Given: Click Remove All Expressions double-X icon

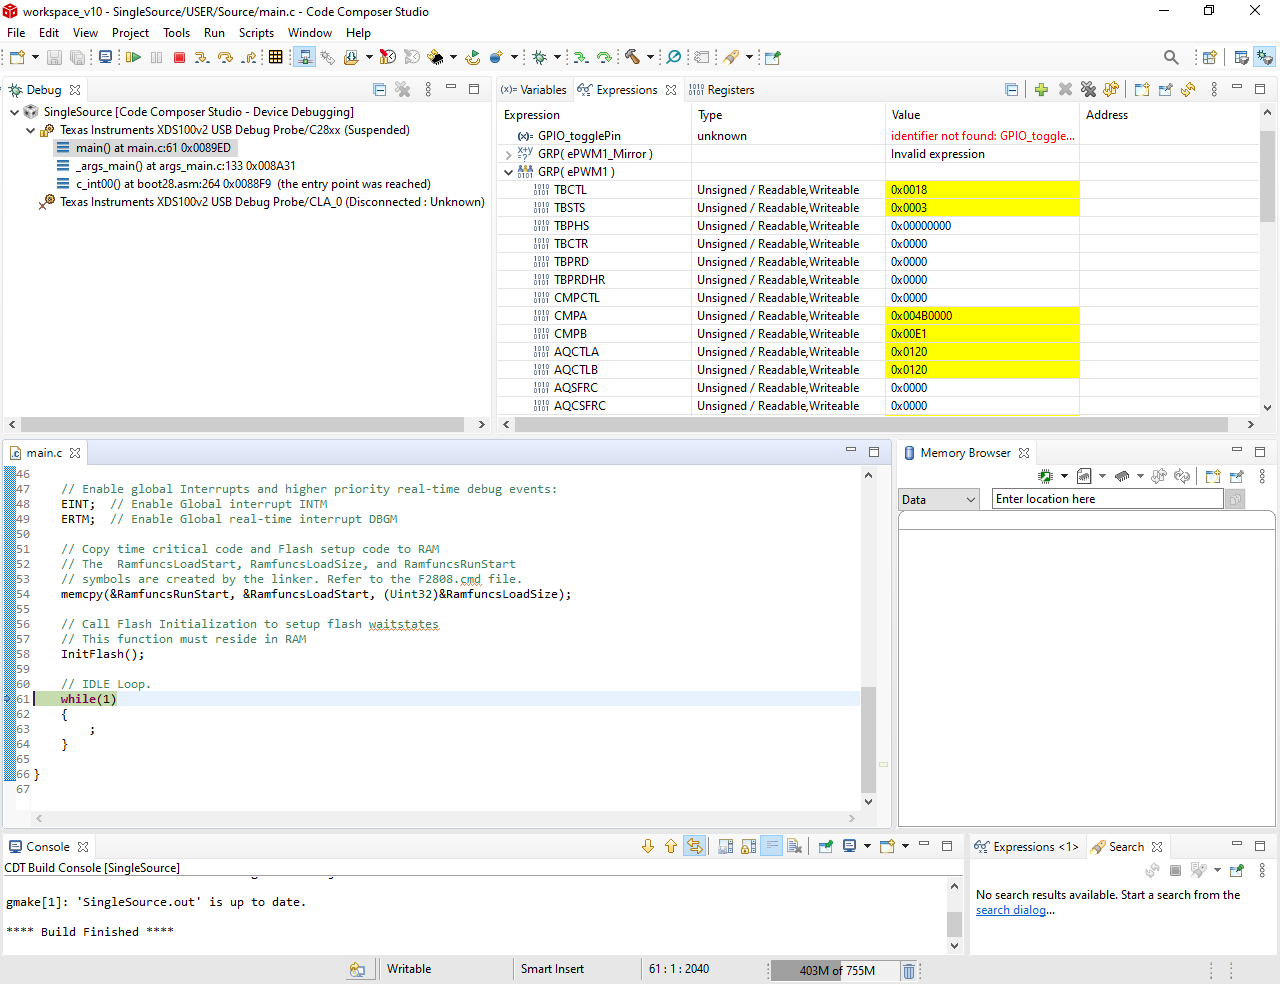Looking at the screenshot, I should coord(1089,90).
